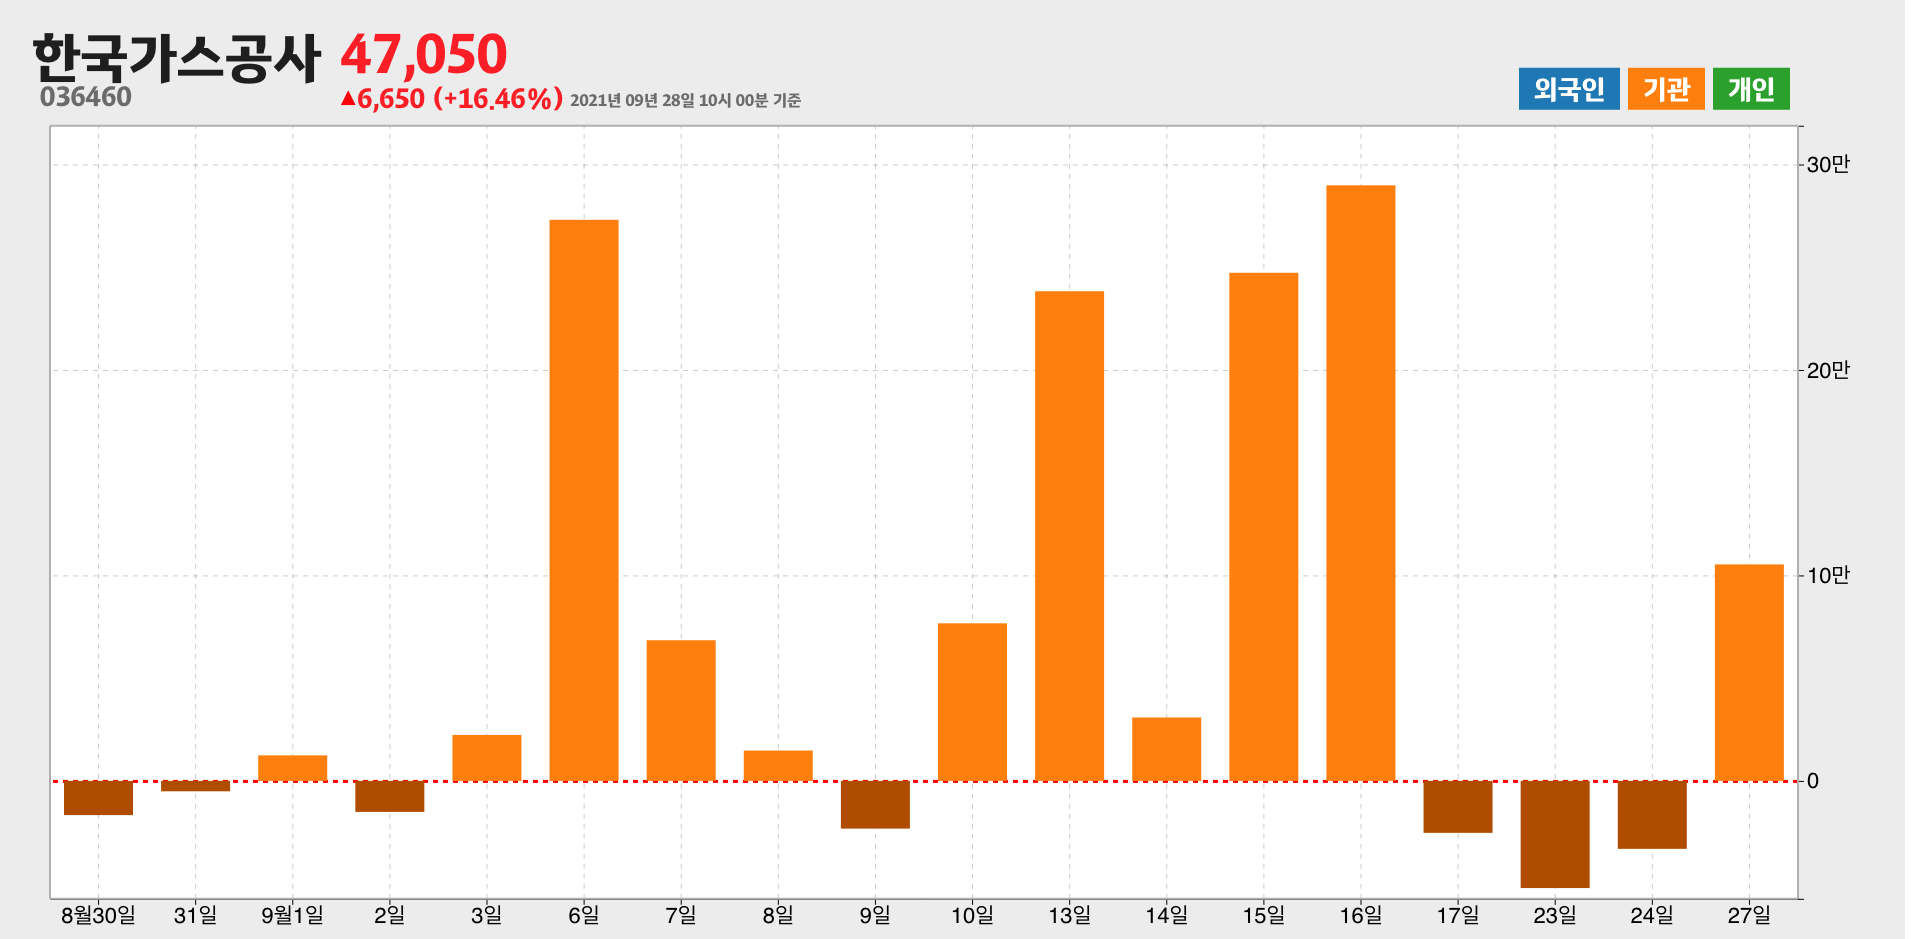Click the stock code 036460
1920x939 pixels.
86,97
